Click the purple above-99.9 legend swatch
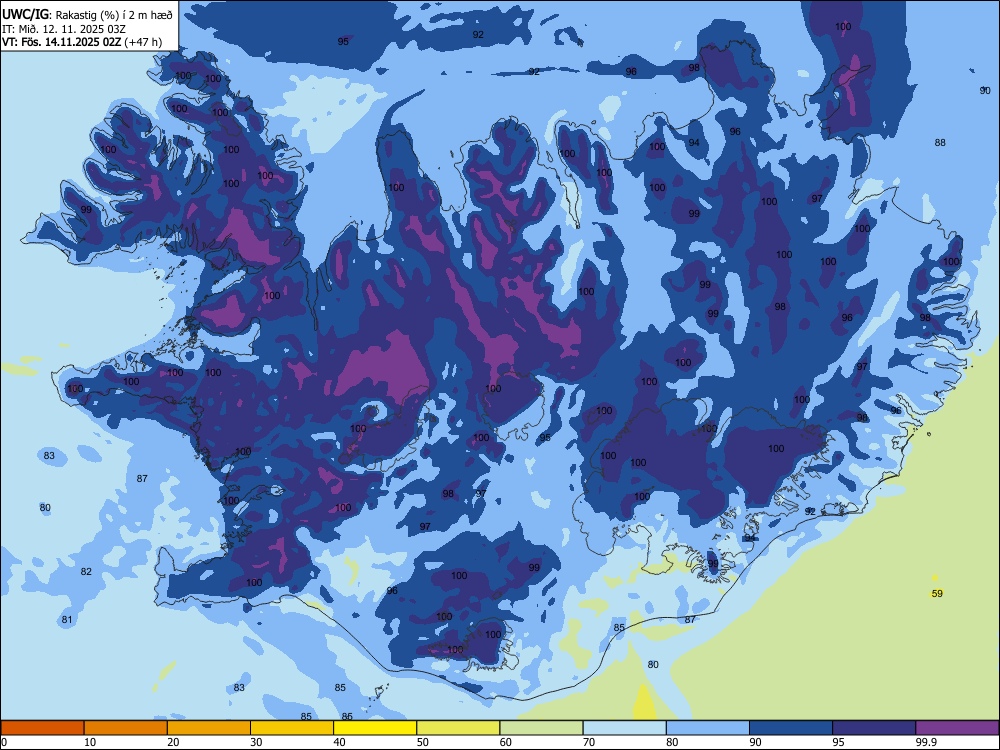The width and height of the screenshot is (1000, 750). (957, 728)
